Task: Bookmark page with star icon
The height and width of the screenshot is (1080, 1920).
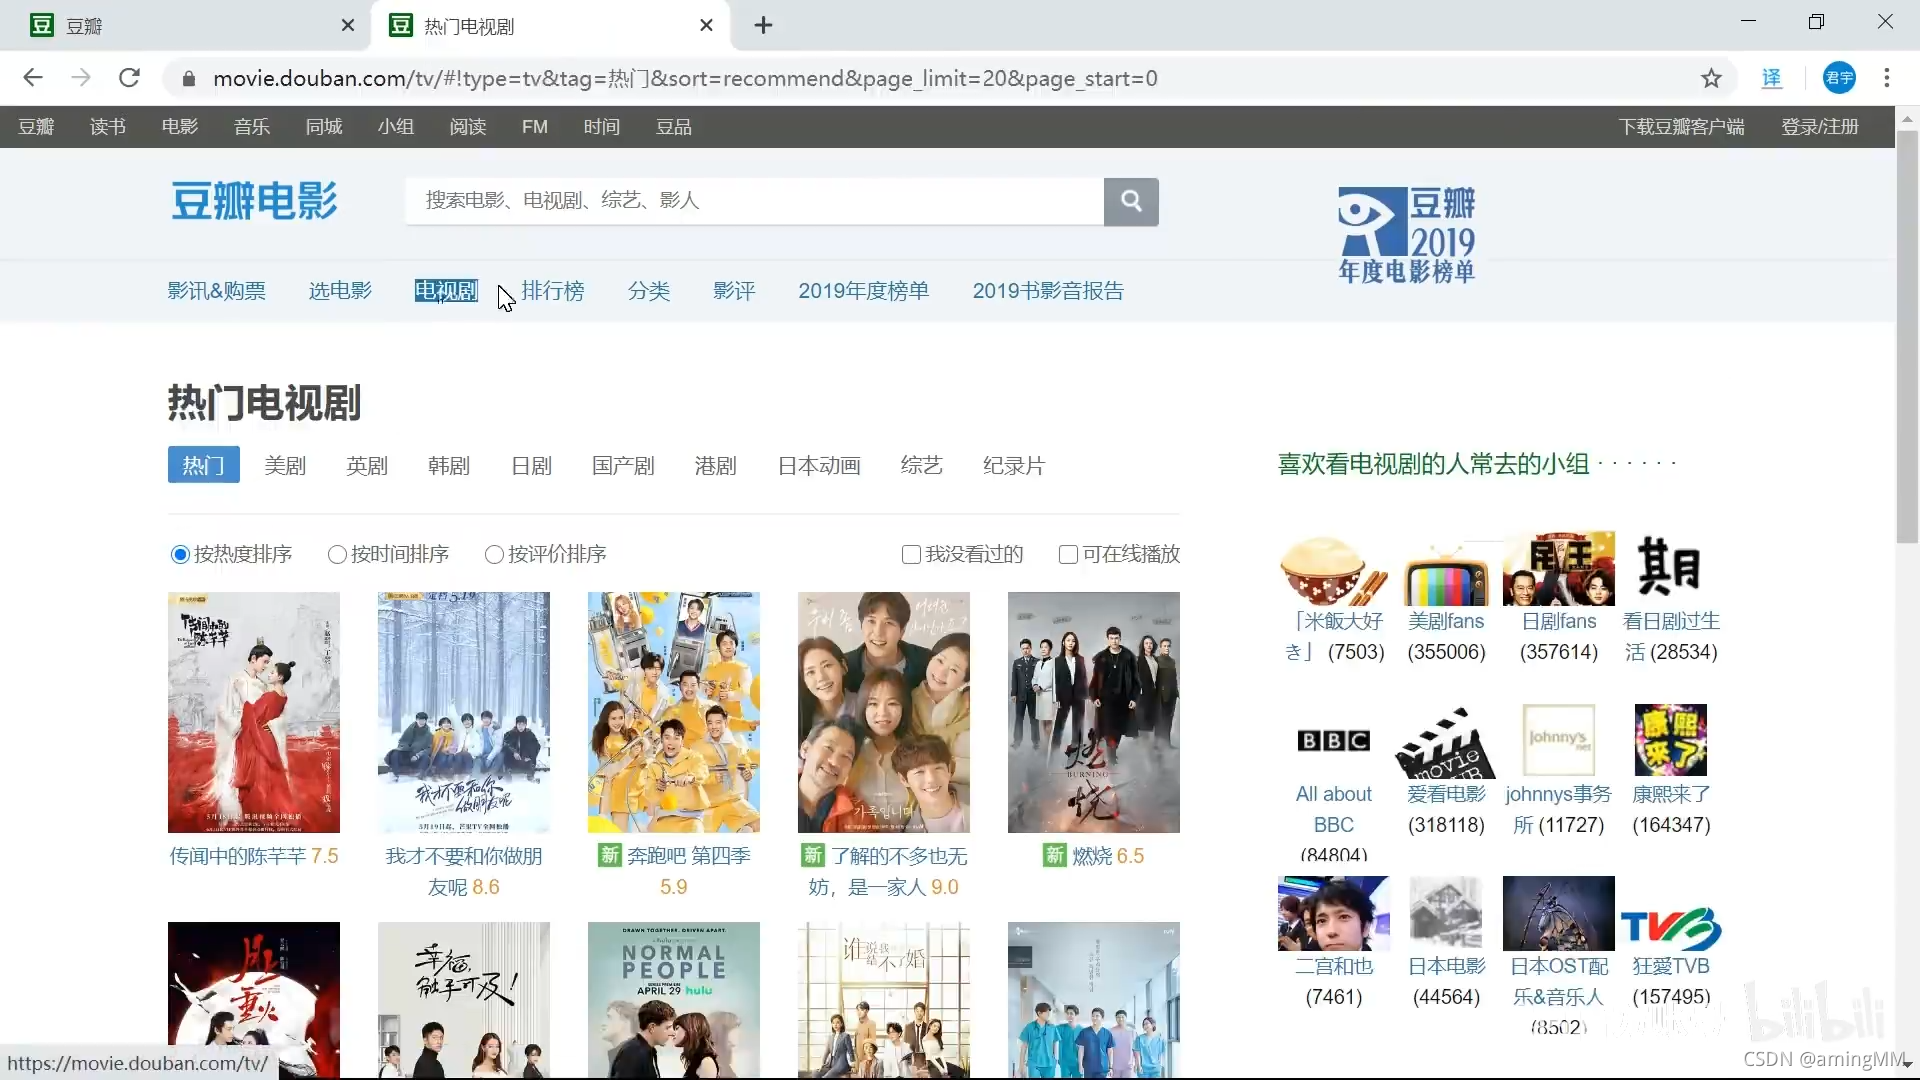Action: tap(1711, 78)
